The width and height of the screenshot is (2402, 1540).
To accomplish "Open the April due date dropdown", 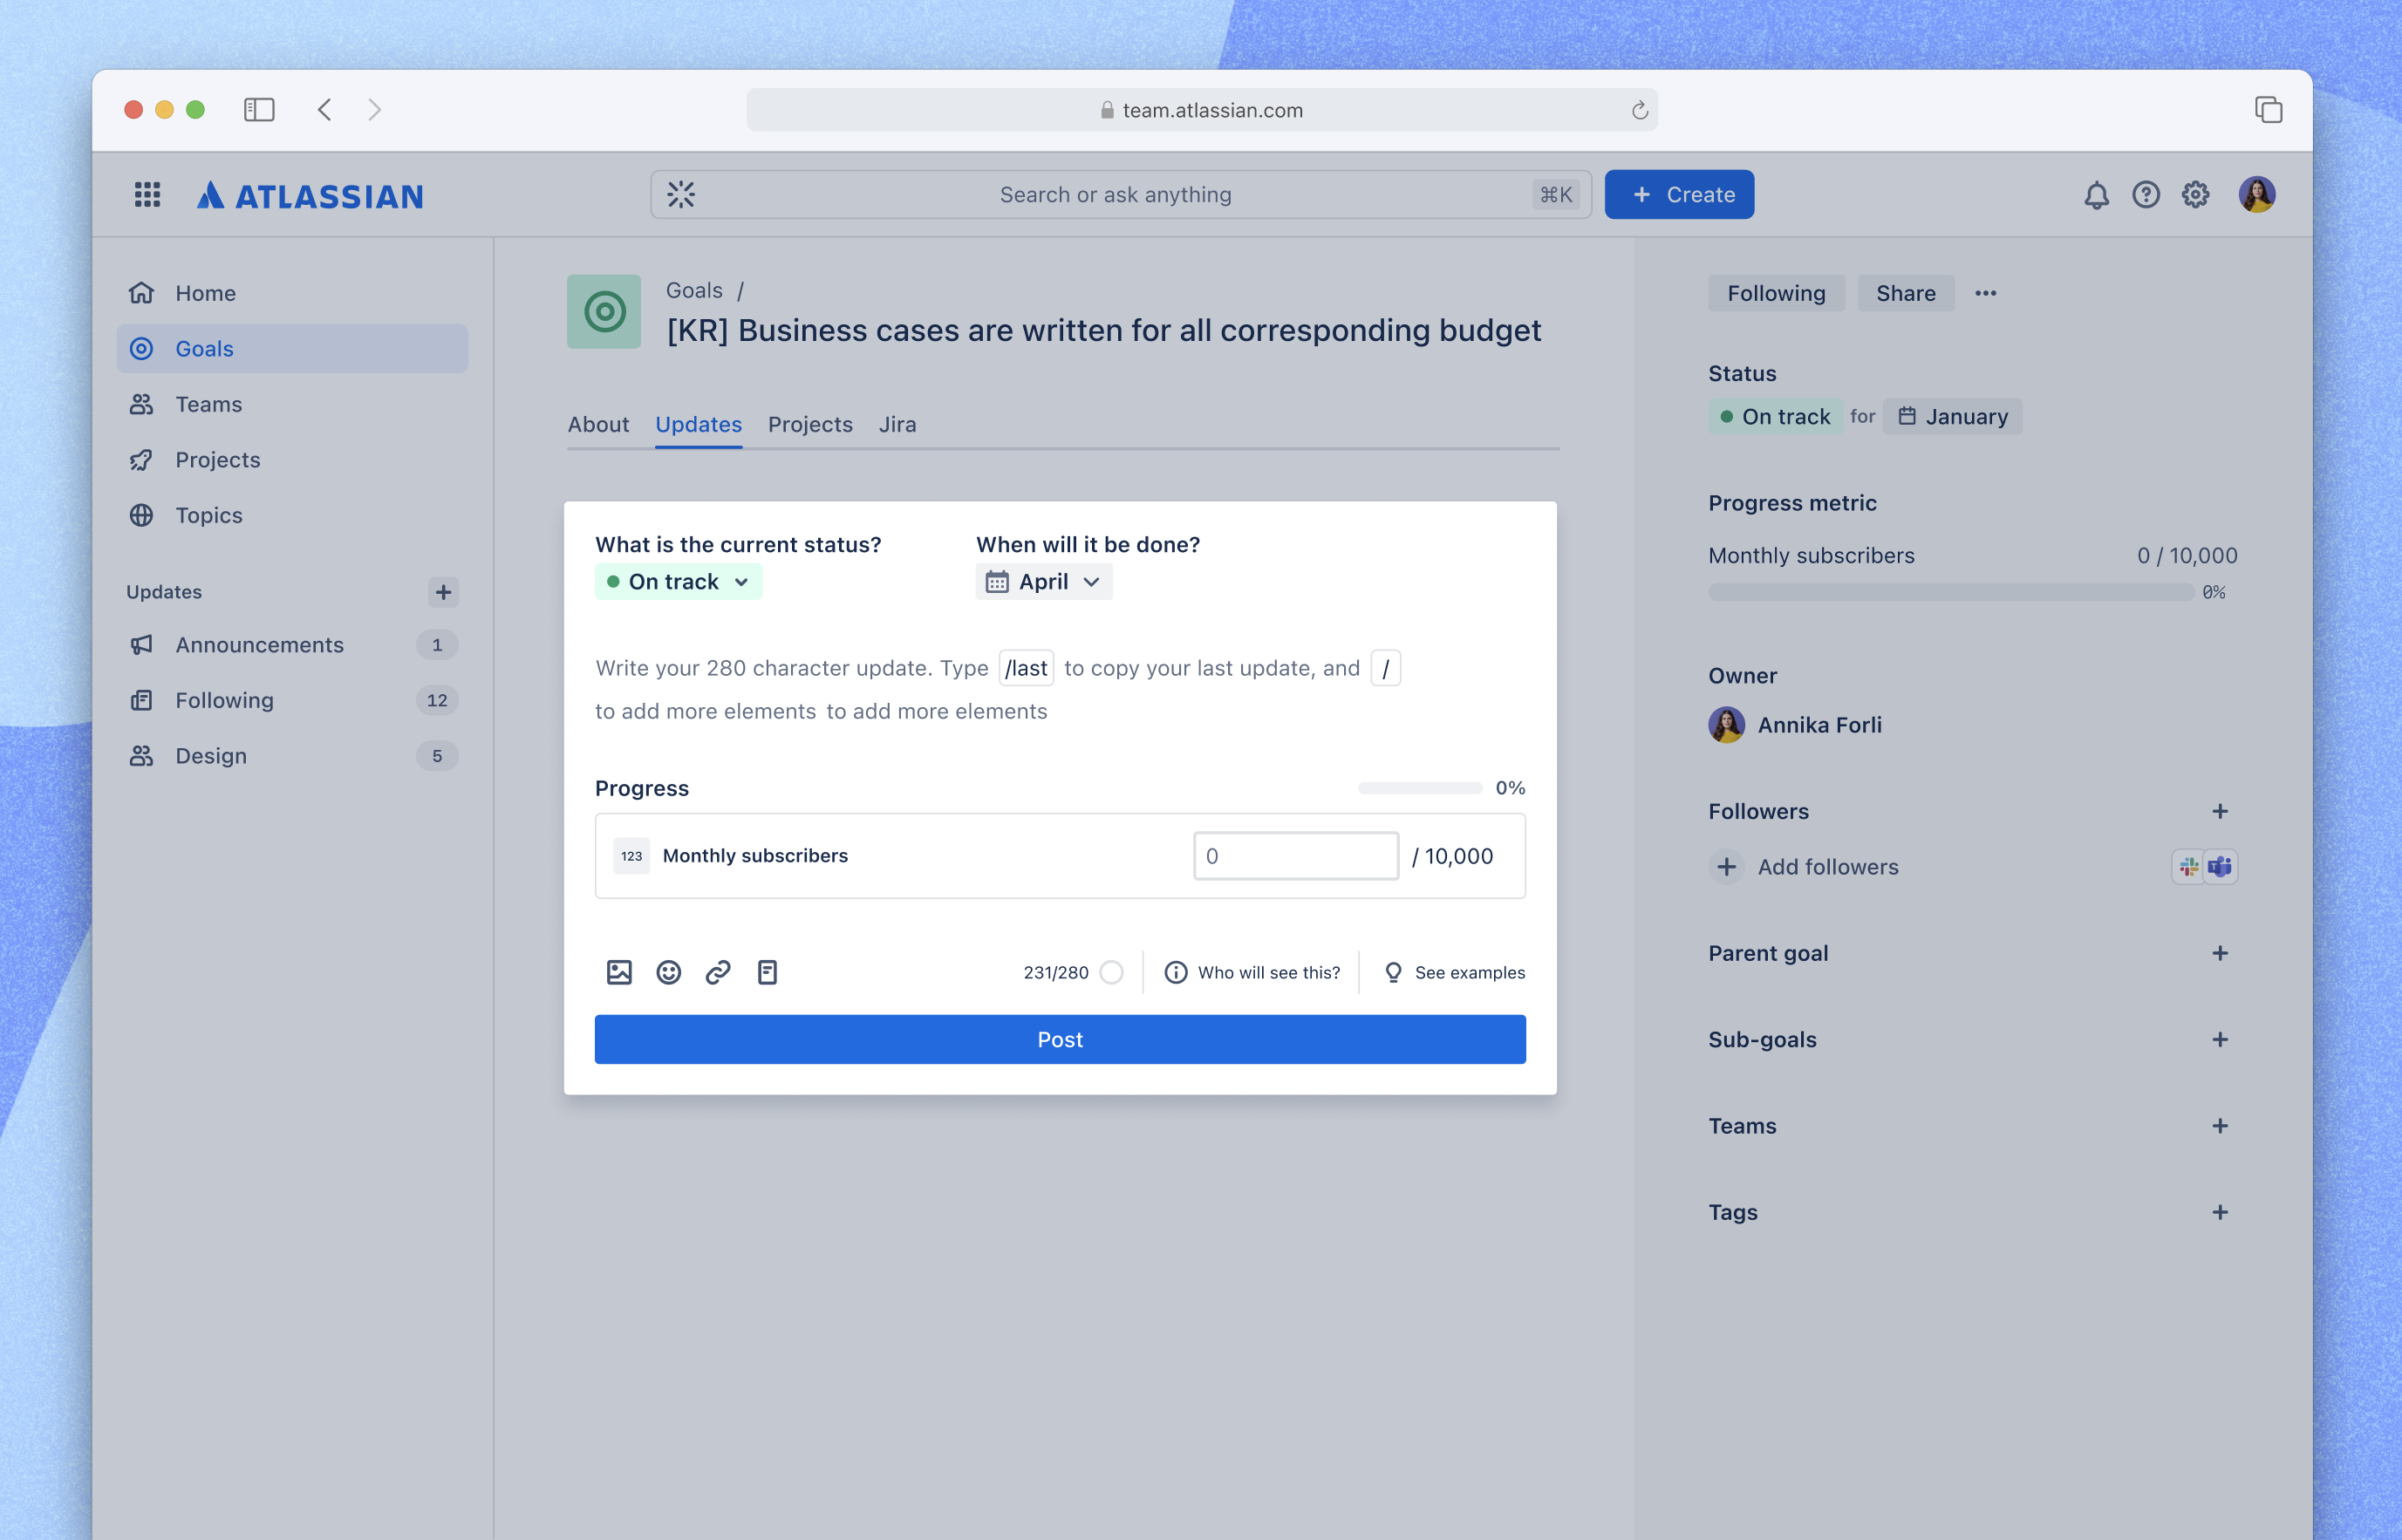I will [x=1044, y=582].
